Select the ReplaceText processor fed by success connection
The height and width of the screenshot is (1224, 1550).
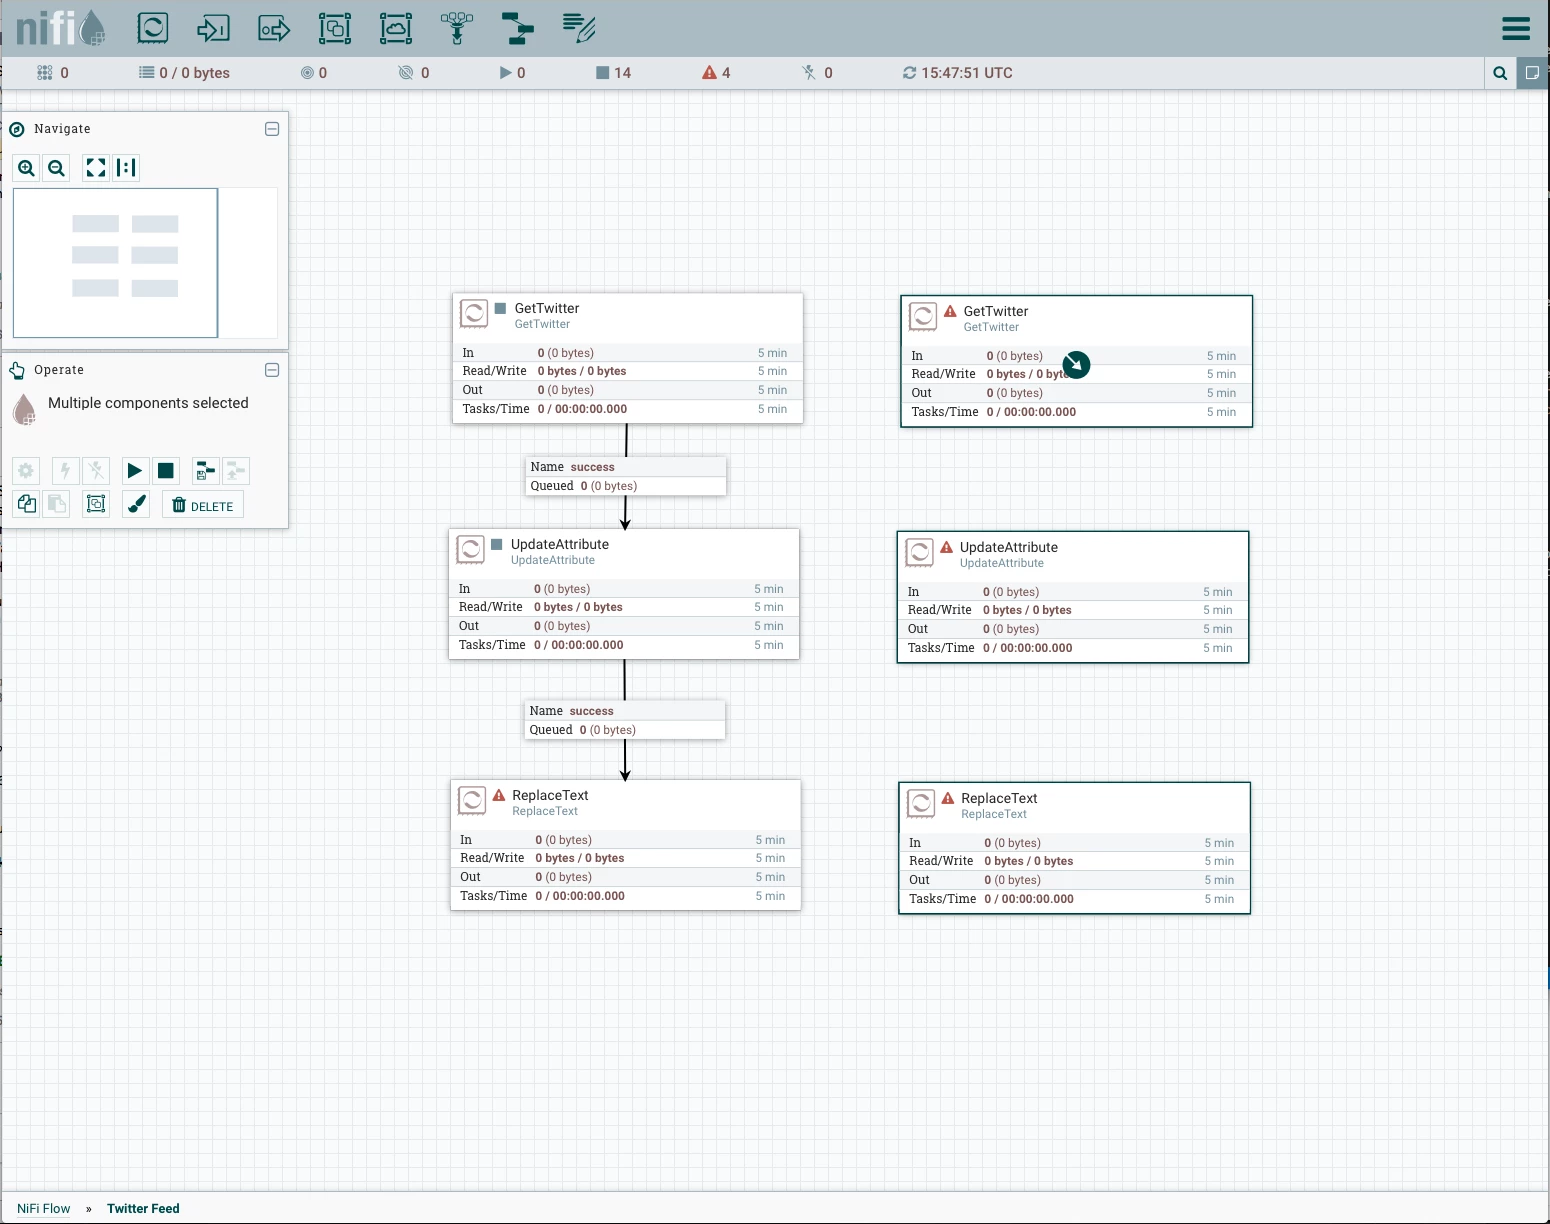(x=626, y=845)
